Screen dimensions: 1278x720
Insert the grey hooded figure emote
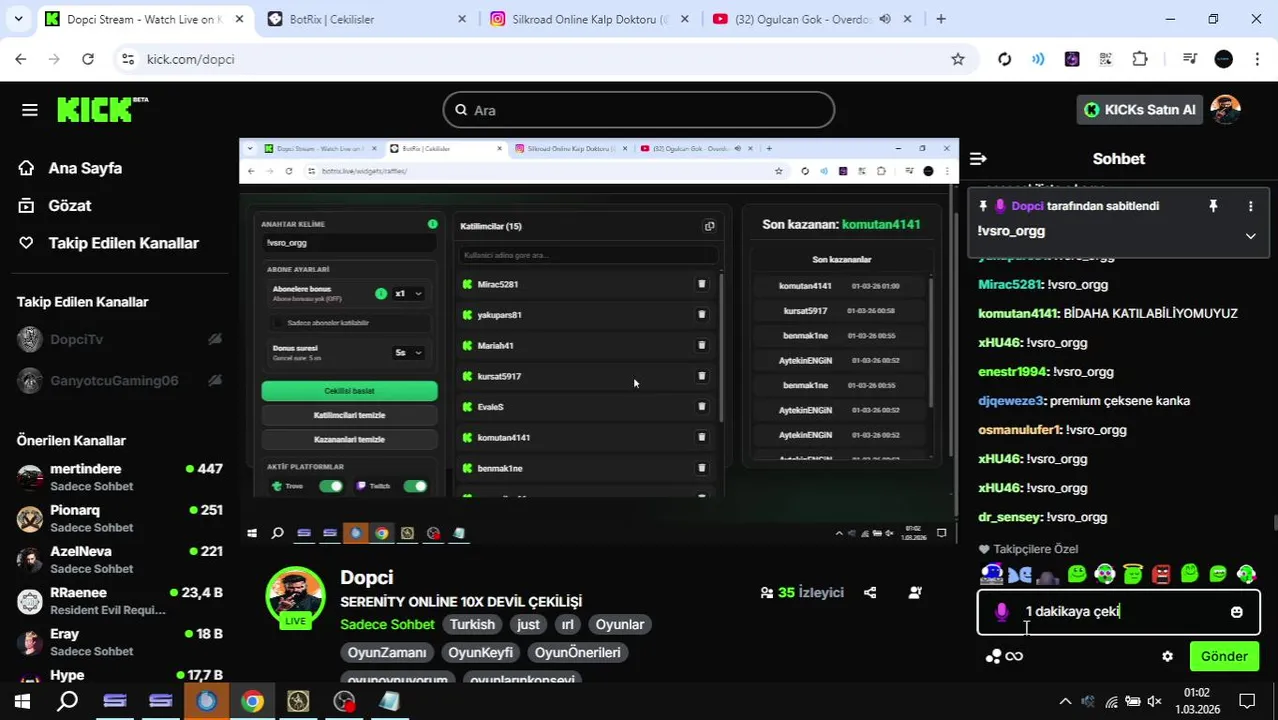point(1048,575)
